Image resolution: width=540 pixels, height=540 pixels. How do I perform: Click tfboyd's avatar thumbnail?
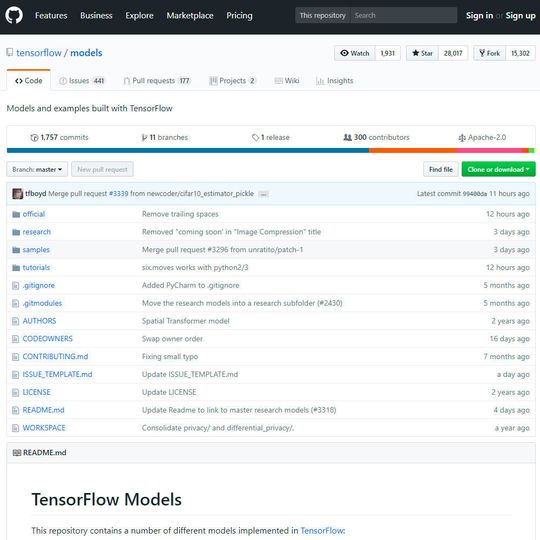18,194
